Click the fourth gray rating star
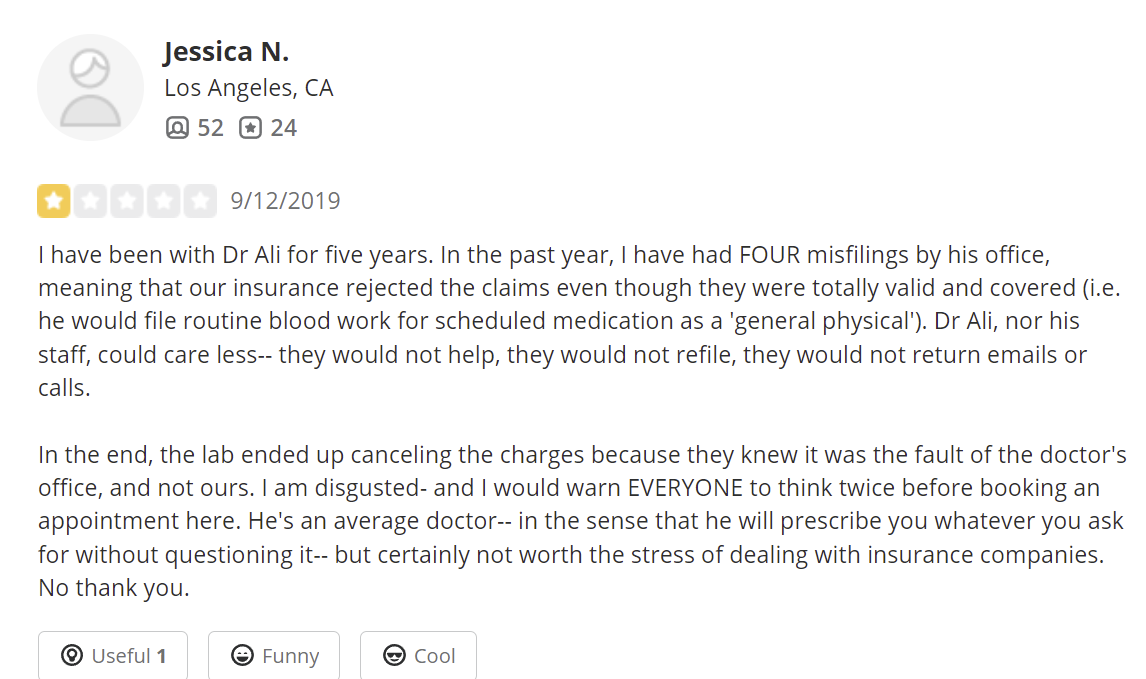1146x679 pixels. tap(164, 201)
